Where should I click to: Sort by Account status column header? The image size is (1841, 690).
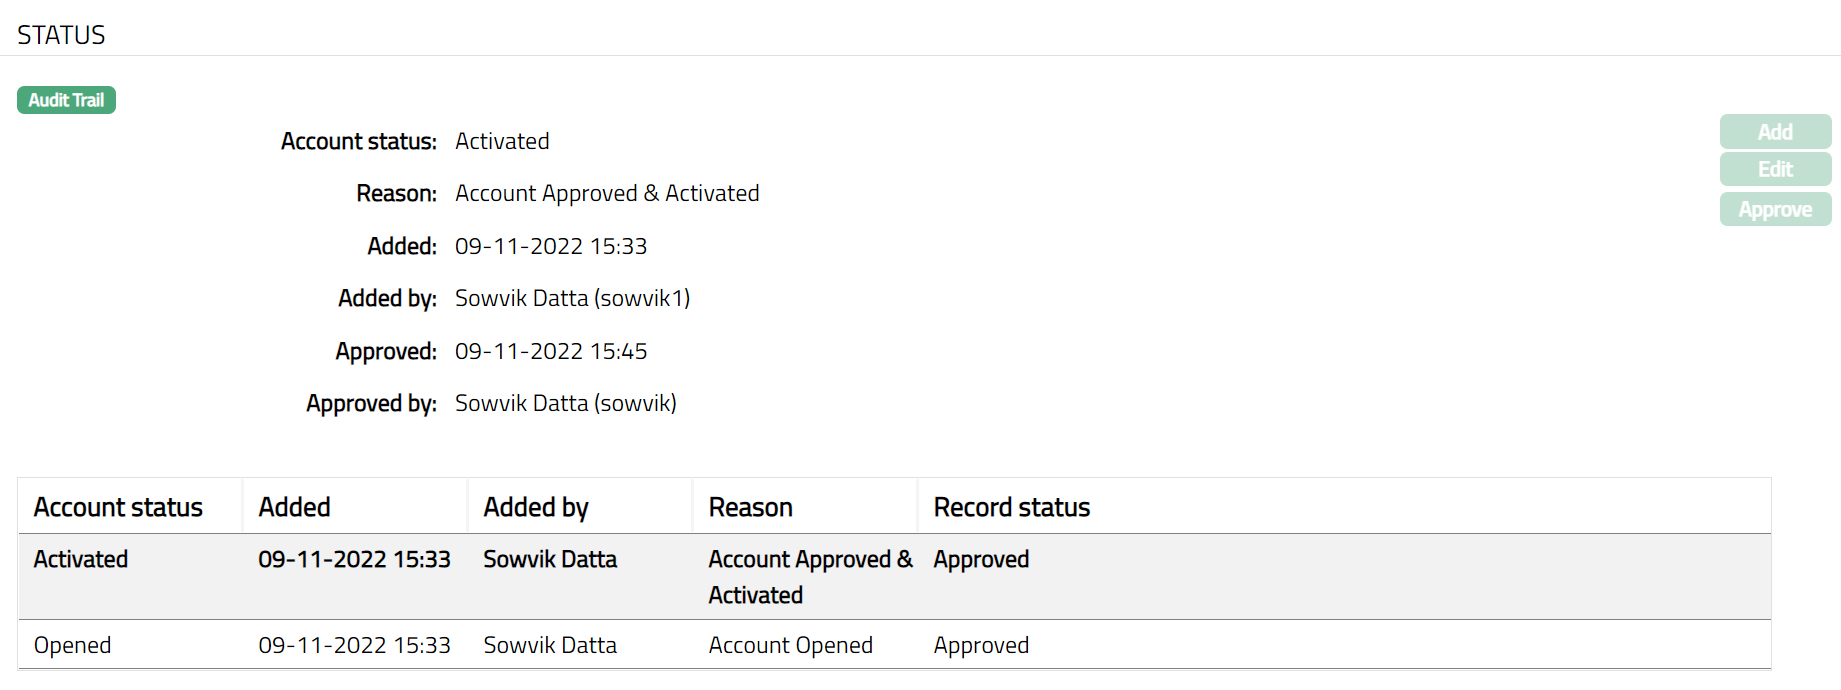pyautogui.click(x=118, y=508)
